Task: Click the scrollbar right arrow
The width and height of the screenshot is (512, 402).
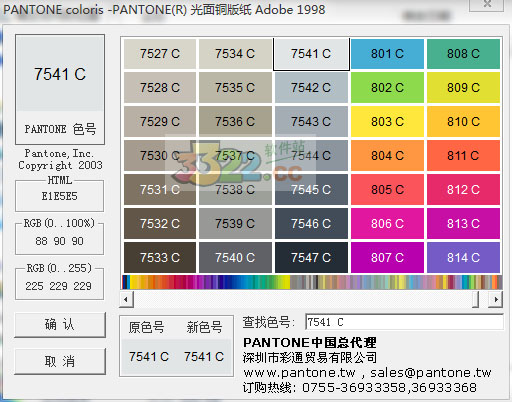Action: tap(496, 299)
